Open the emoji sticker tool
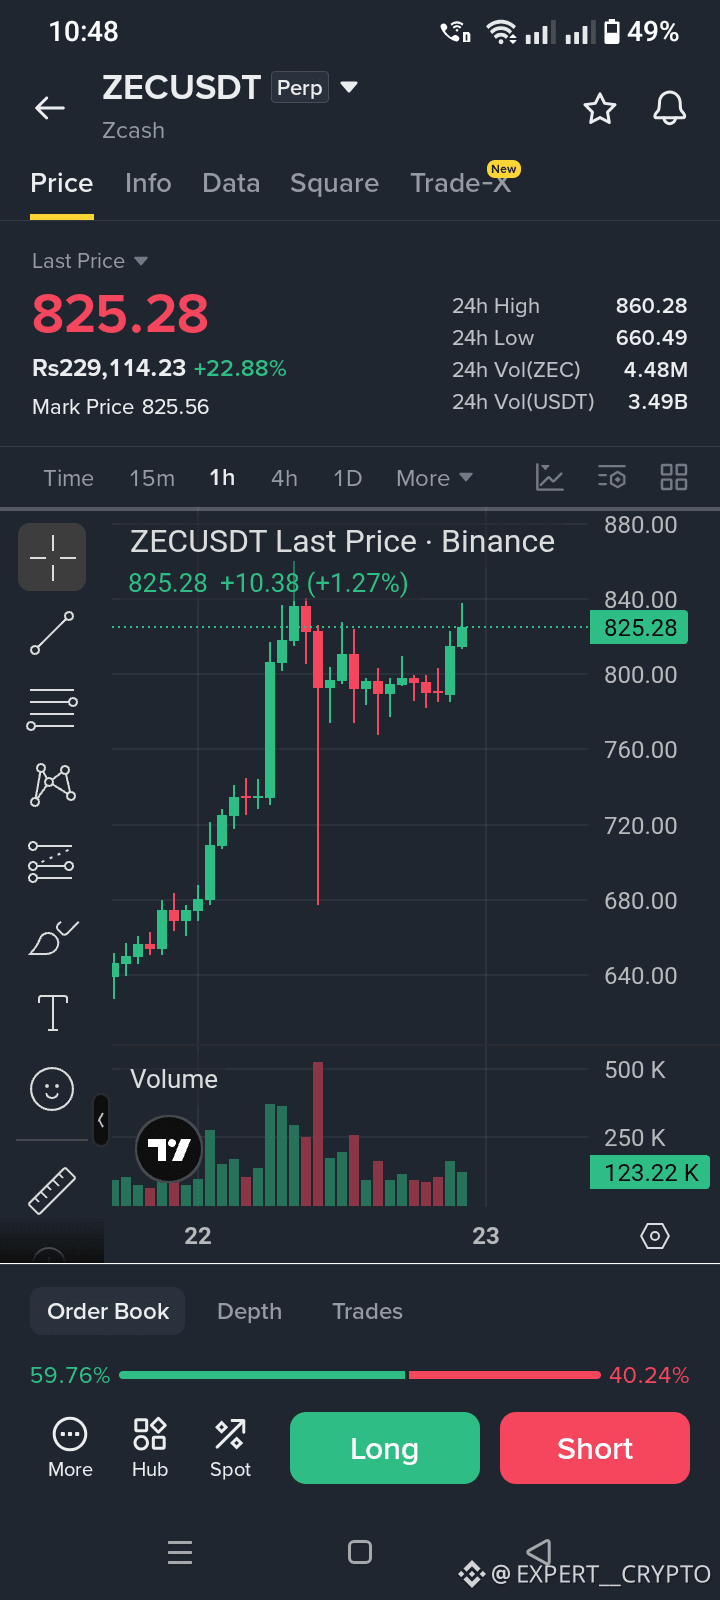Screen dimensions: 720x1600 [x=52, y=1088]
